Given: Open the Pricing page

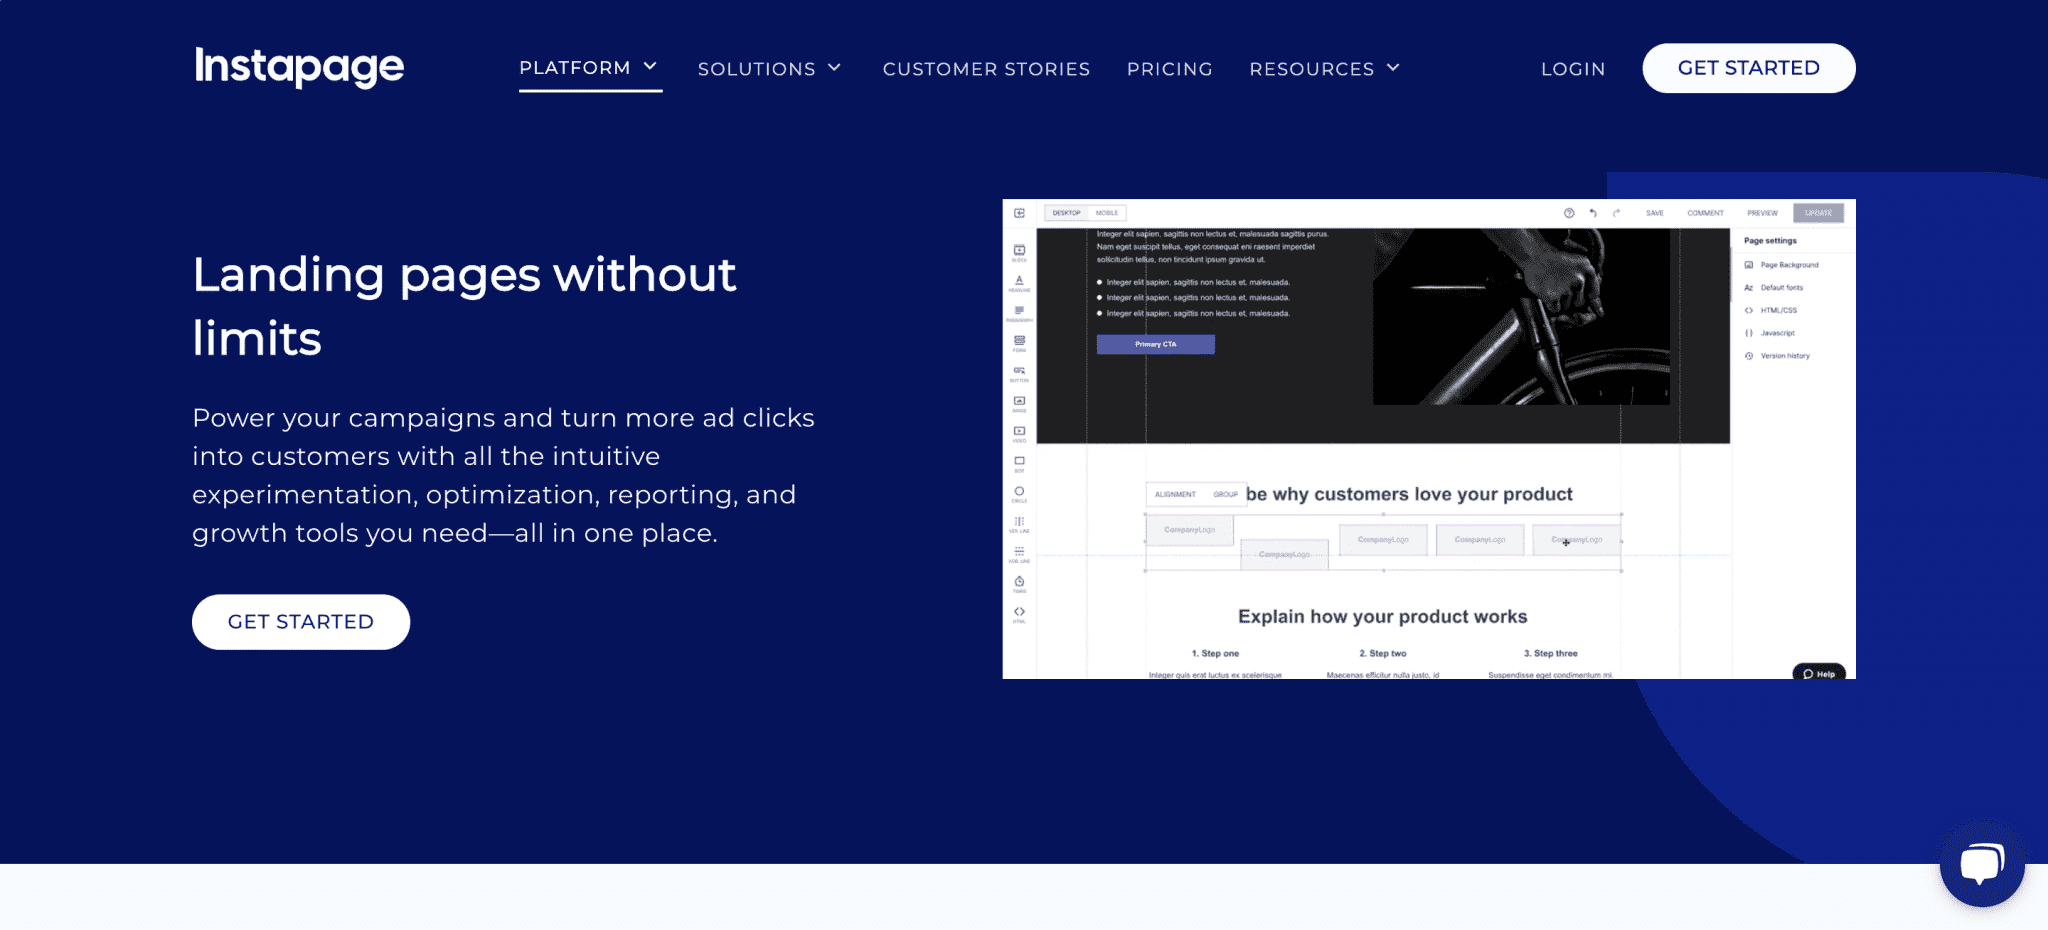Looking at the screenshot, I should click(x=1169, y=69).
